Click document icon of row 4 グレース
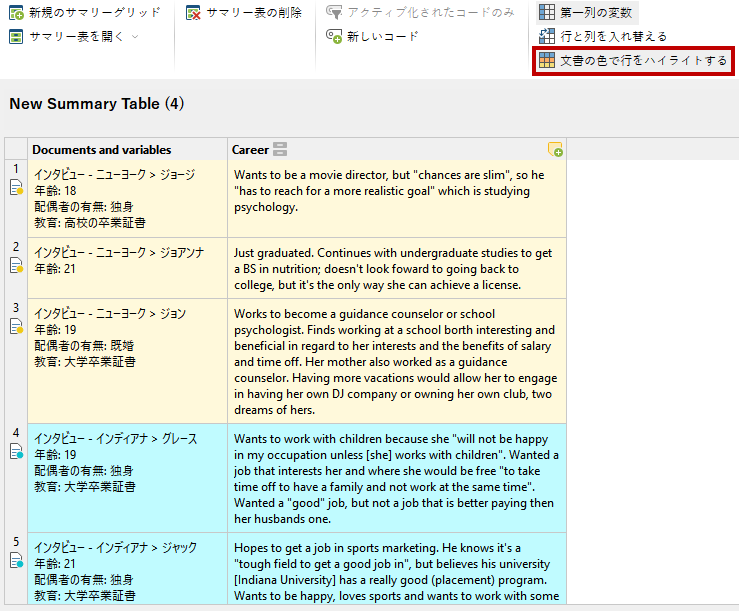The image size is (739, 611). coord(16,451)
